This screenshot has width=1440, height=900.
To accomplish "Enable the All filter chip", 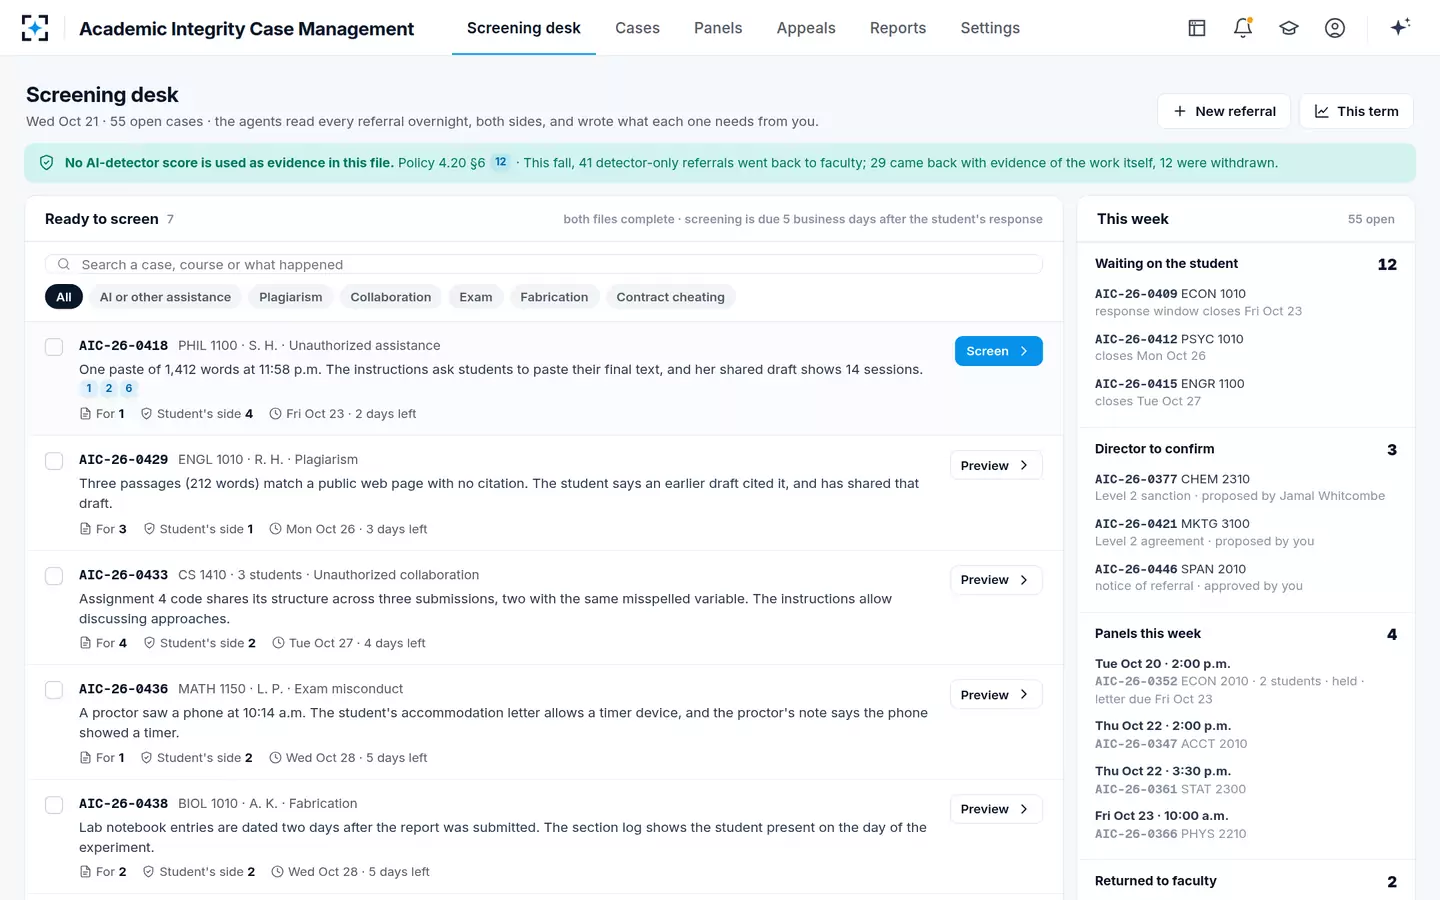I will [64, 297].
